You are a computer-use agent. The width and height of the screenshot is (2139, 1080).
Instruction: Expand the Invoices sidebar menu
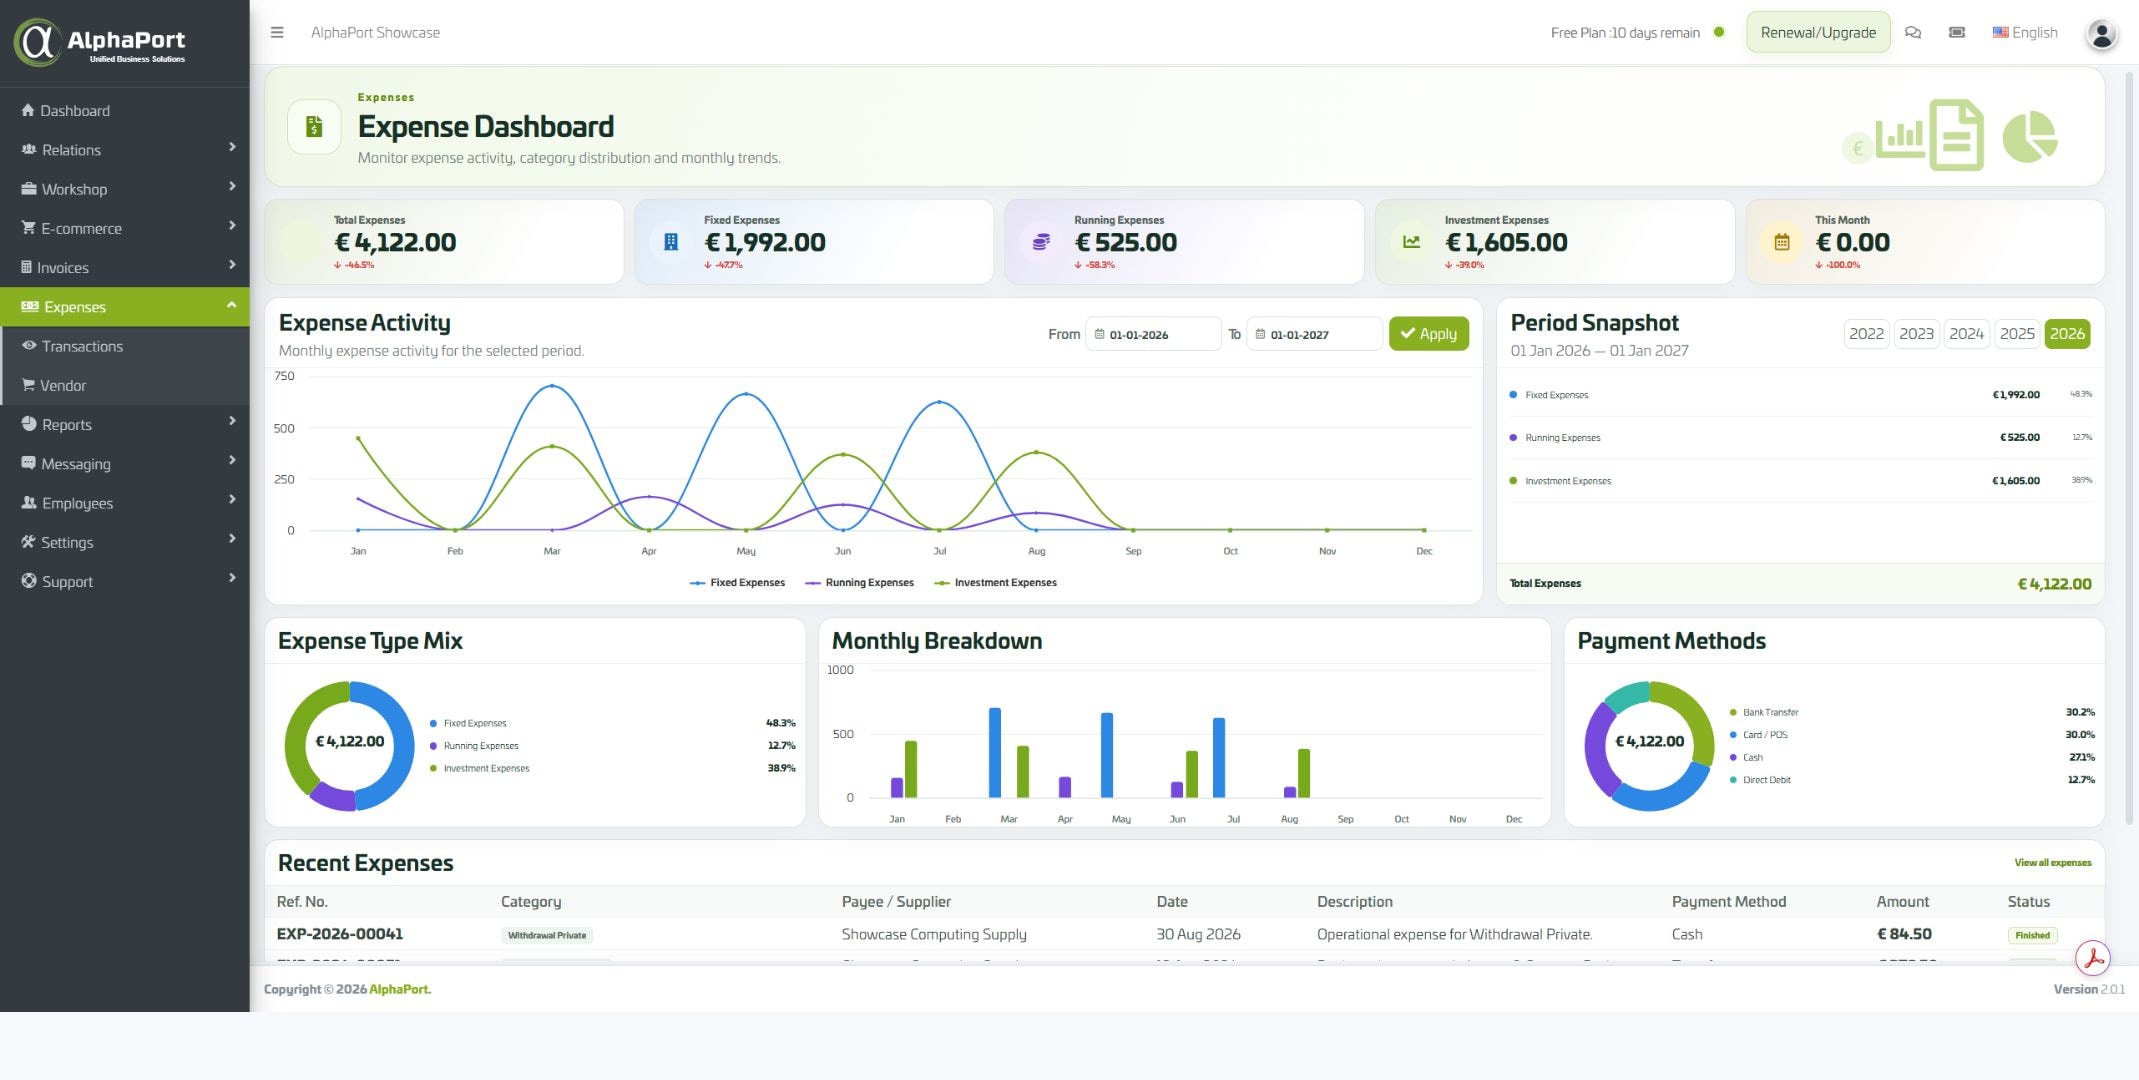click(x=124, y=267)
